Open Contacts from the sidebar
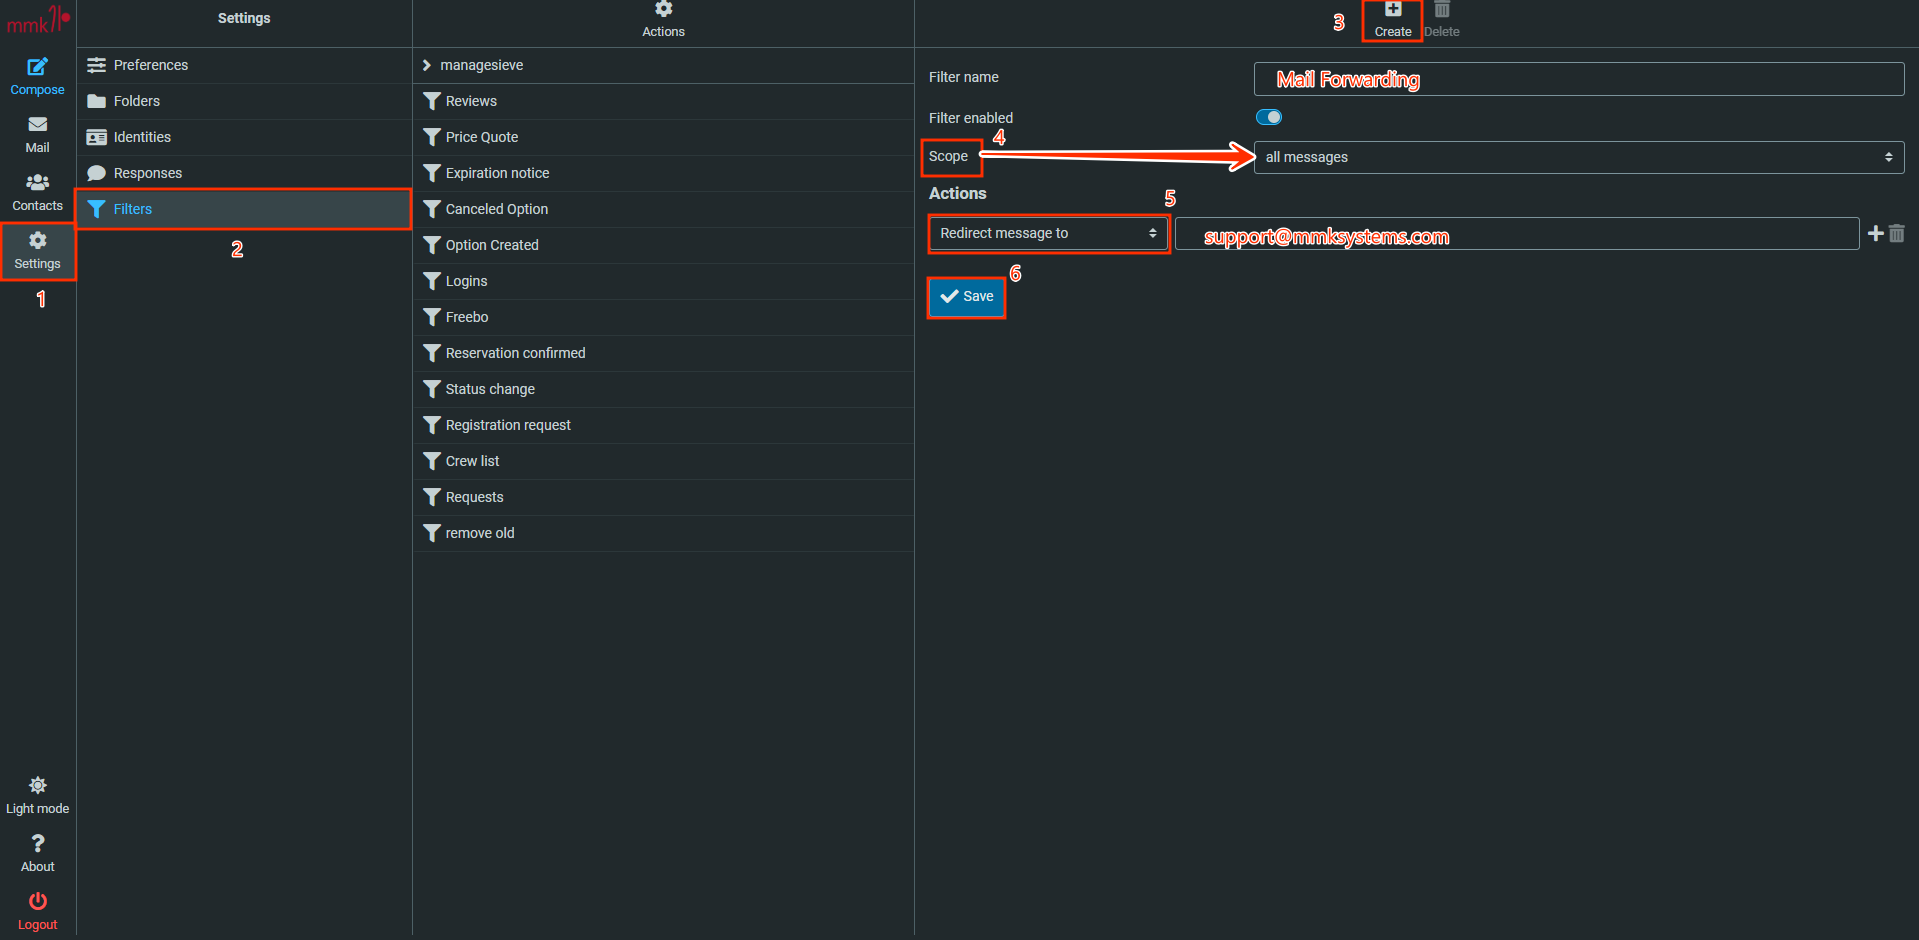The width and height of the screenshot is (1919, 940). click(x=37, y=192)
